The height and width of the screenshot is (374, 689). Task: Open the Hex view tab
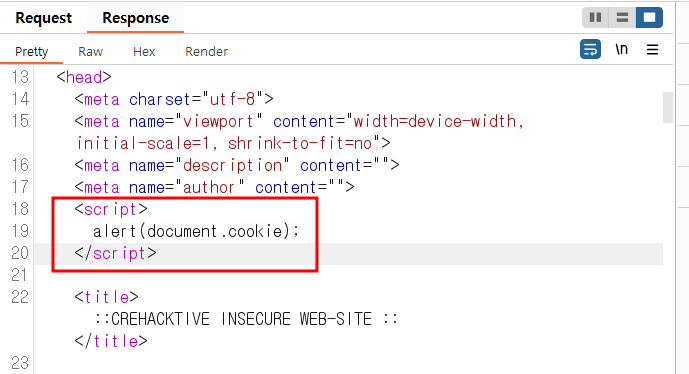pos(144,52)
